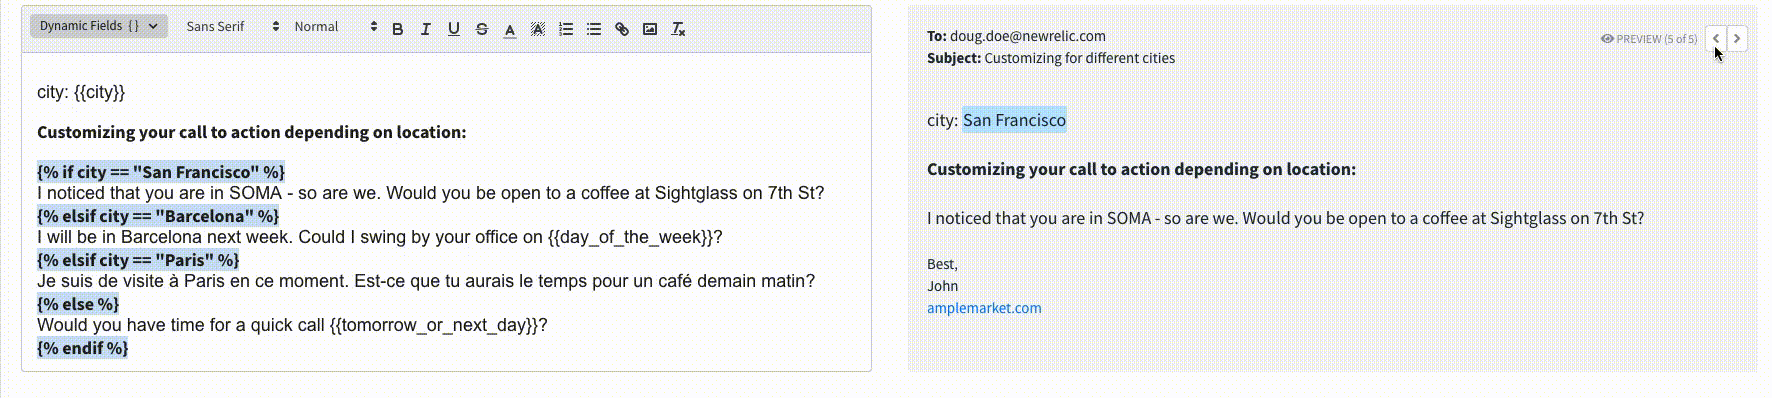Screen dimensions: 1772x398
Task: Insert a bulleted list
Action: 594,29
